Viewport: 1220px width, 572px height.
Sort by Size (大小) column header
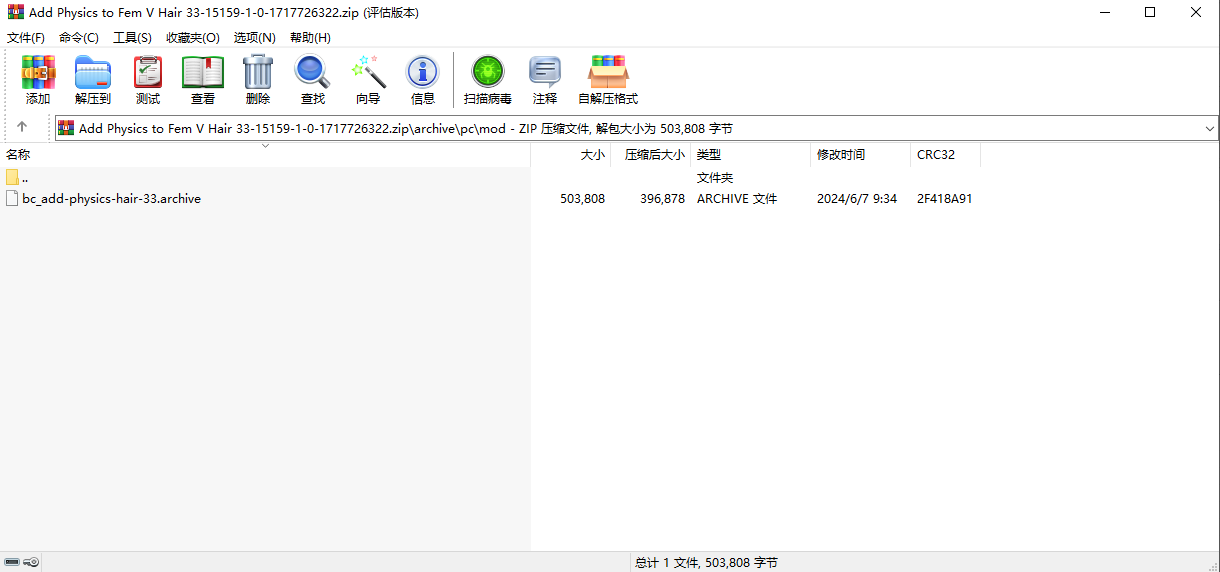coord(592,155)
